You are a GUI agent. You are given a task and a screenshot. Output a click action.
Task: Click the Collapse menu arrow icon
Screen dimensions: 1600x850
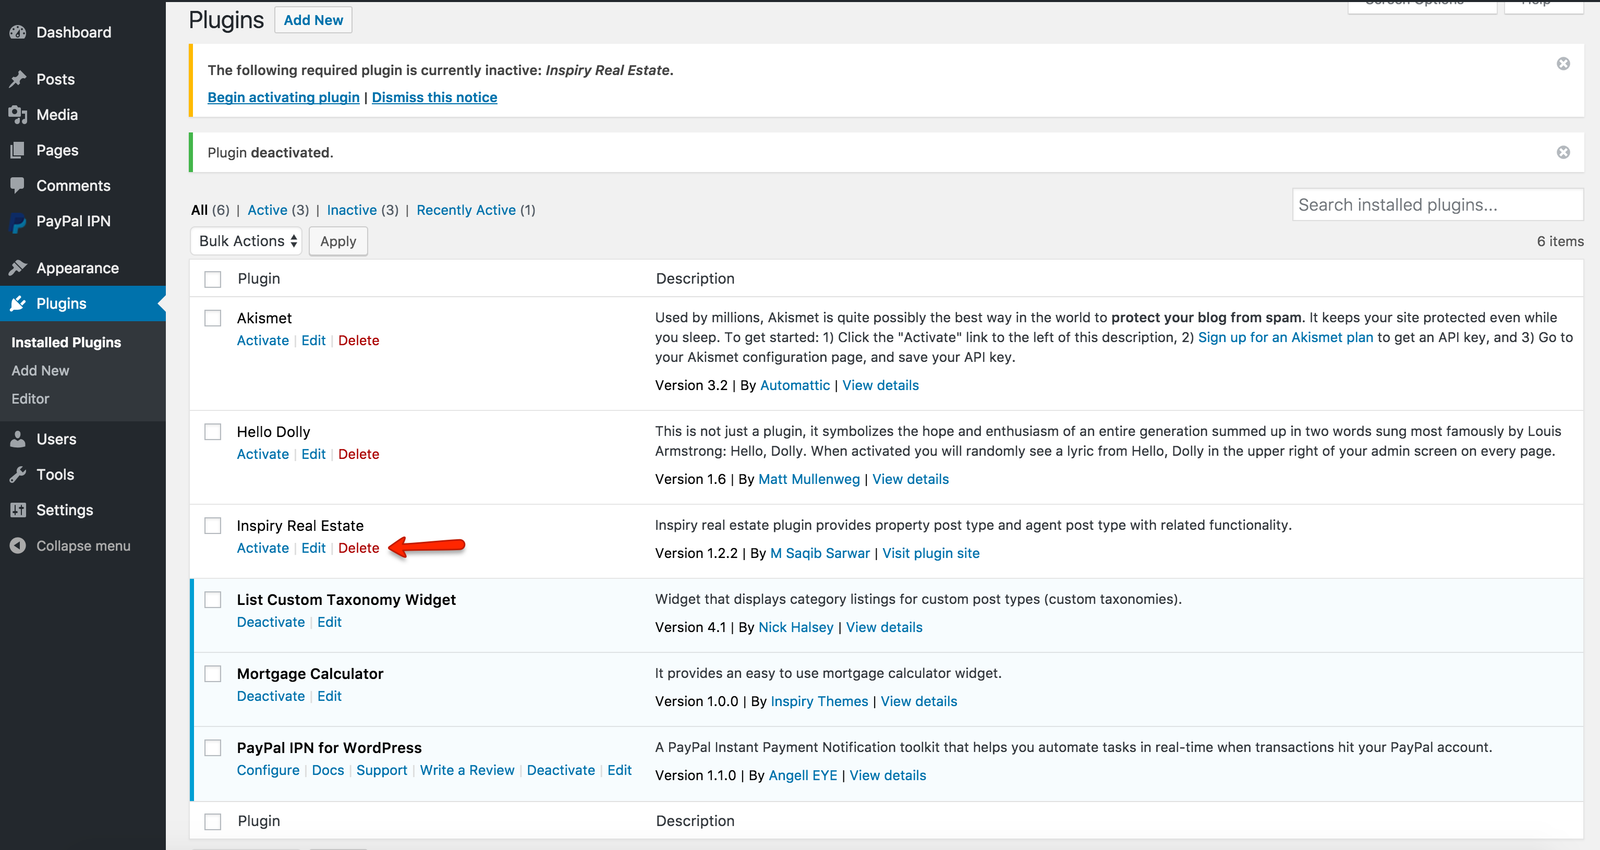tap(17, 546)
